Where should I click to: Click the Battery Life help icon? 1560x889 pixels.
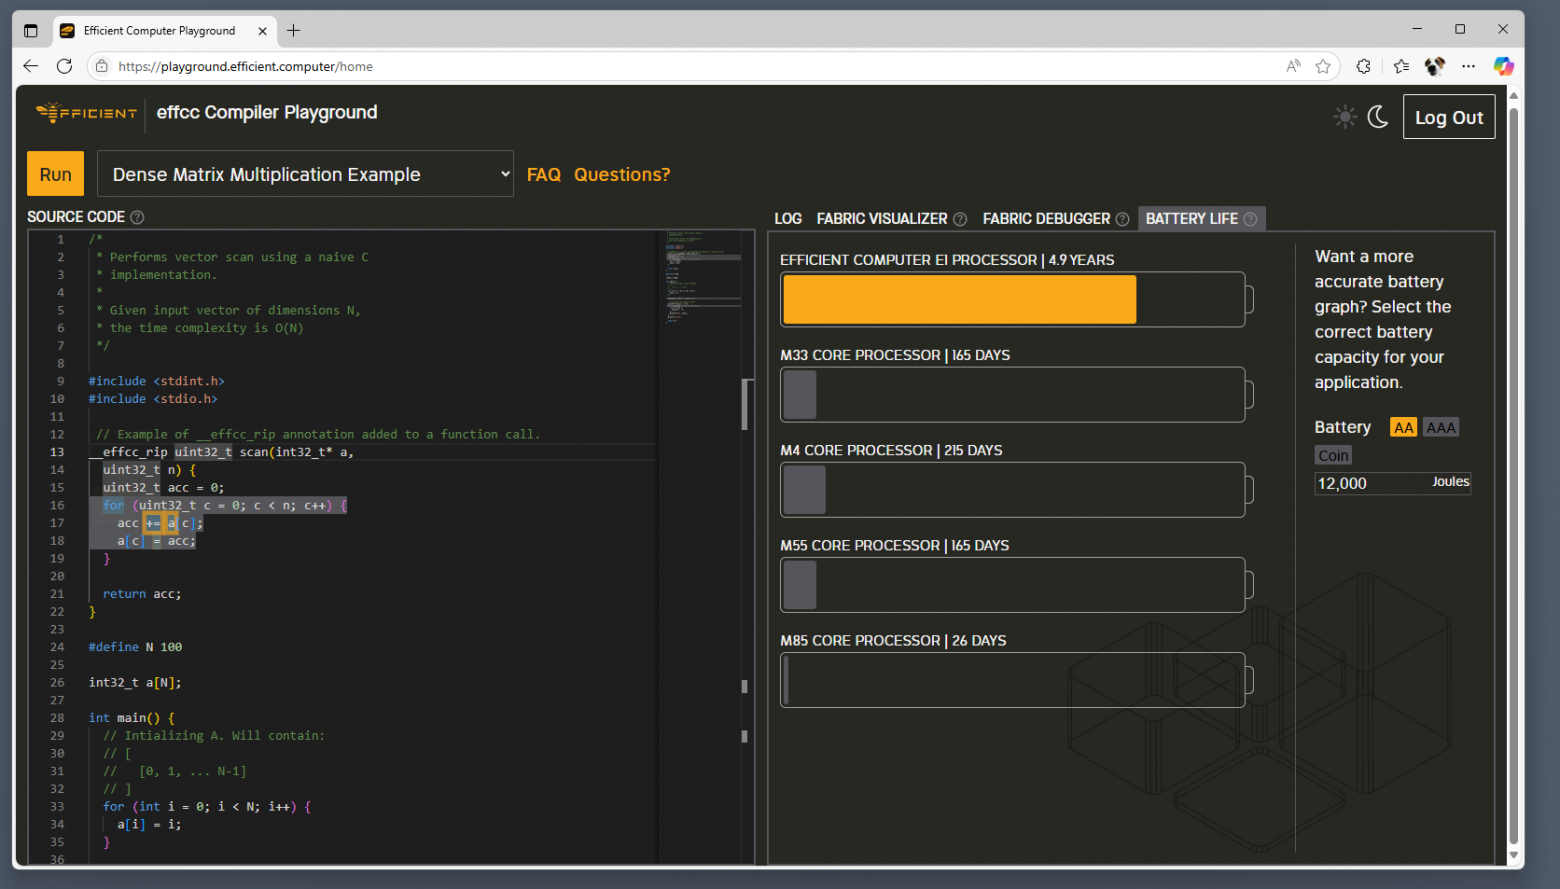pos(1250,219)
